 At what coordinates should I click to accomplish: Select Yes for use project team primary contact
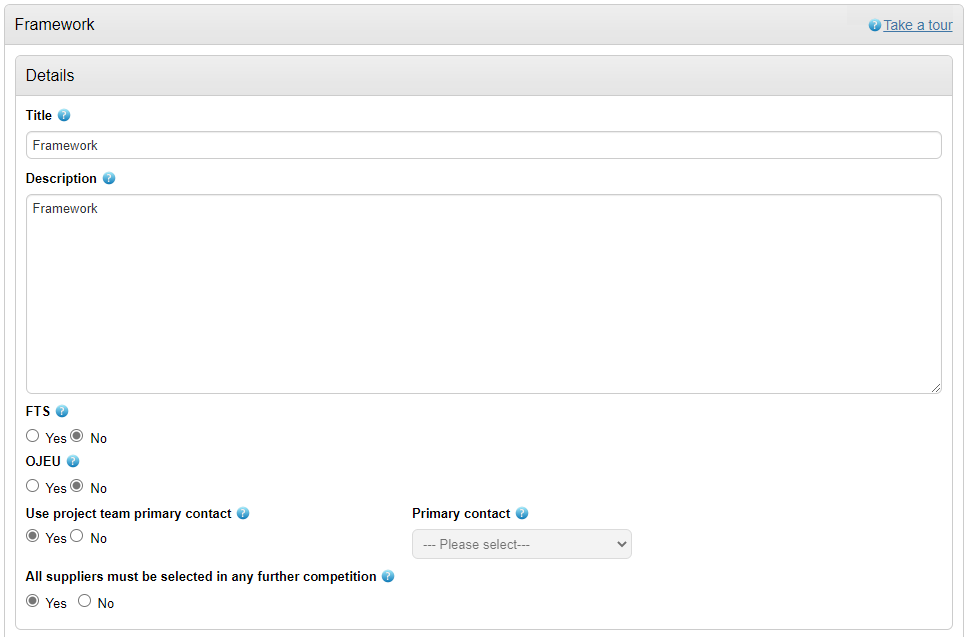coord(33,536)
